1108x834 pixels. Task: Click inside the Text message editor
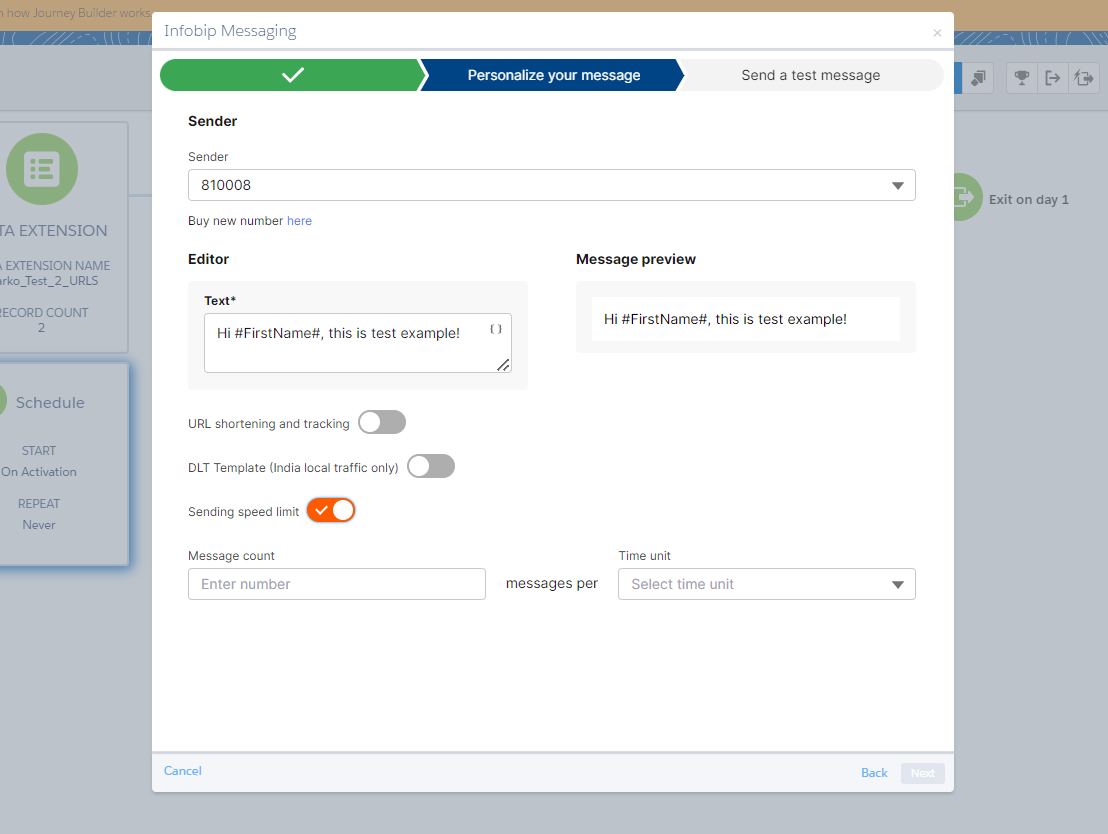point(358,343)
